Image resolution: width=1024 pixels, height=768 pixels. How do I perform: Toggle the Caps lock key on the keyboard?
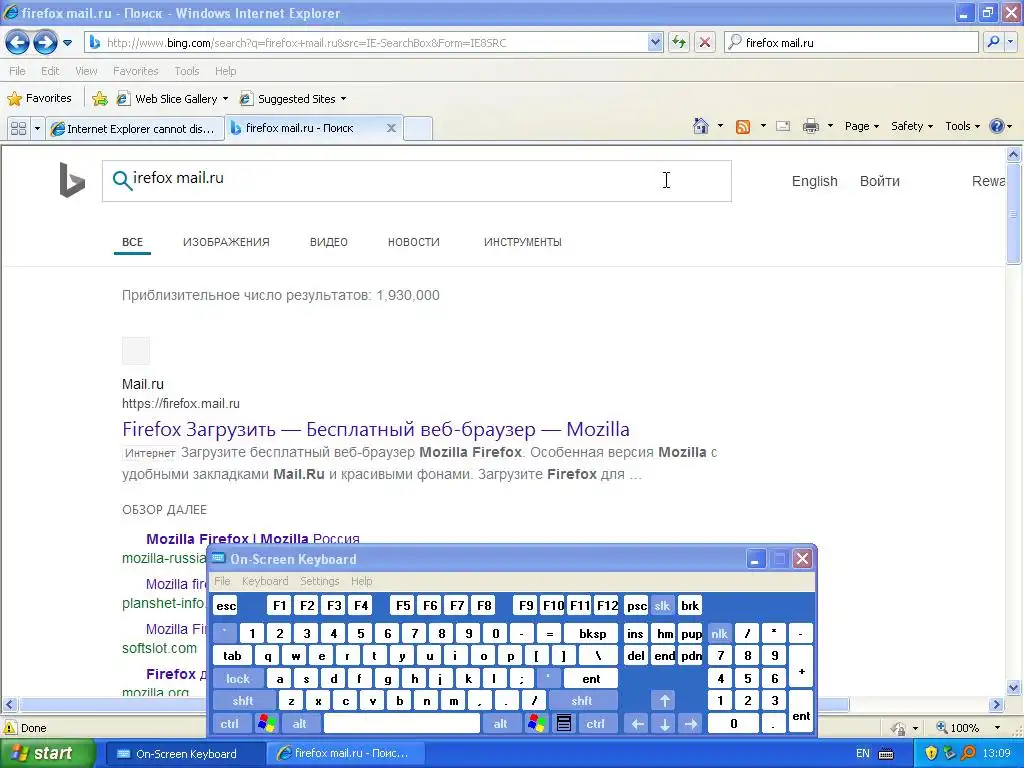coord(238,679)
